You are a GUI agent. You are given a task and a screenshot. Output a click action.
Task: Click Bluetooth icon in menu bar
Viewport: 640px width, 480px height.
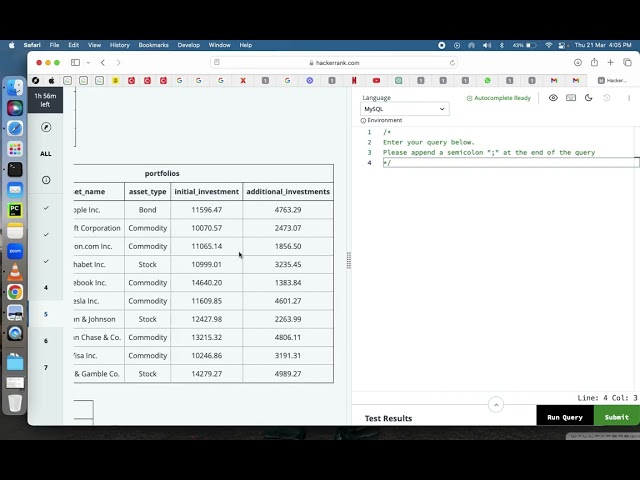click(502, 45)
